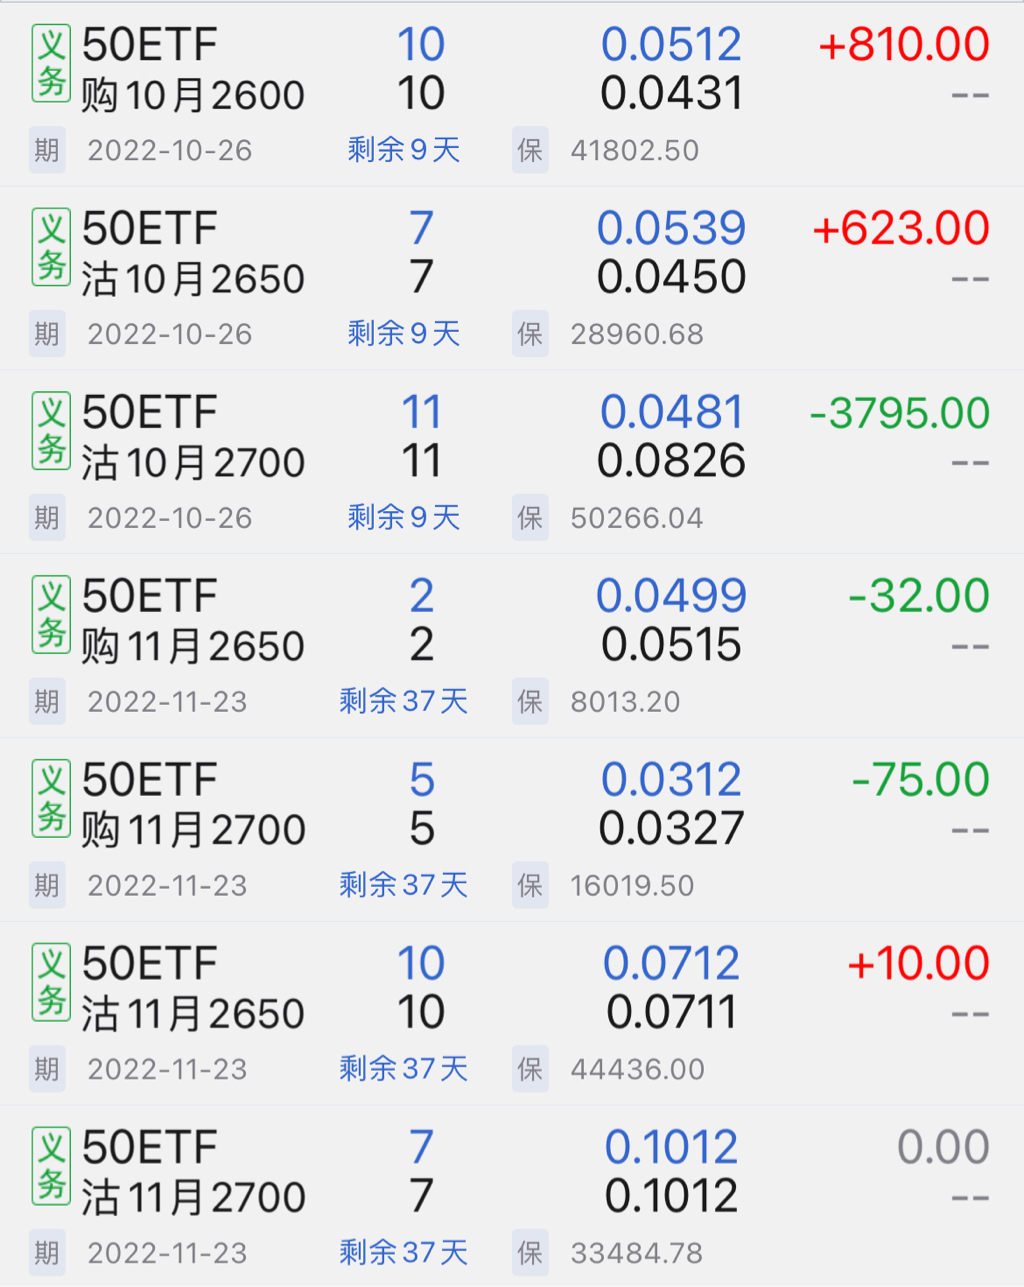Click the 义务 badge for 购10月2600
Image resolution: width=1024 pixels, height=1287 pixels.
(x=51, y=64)
